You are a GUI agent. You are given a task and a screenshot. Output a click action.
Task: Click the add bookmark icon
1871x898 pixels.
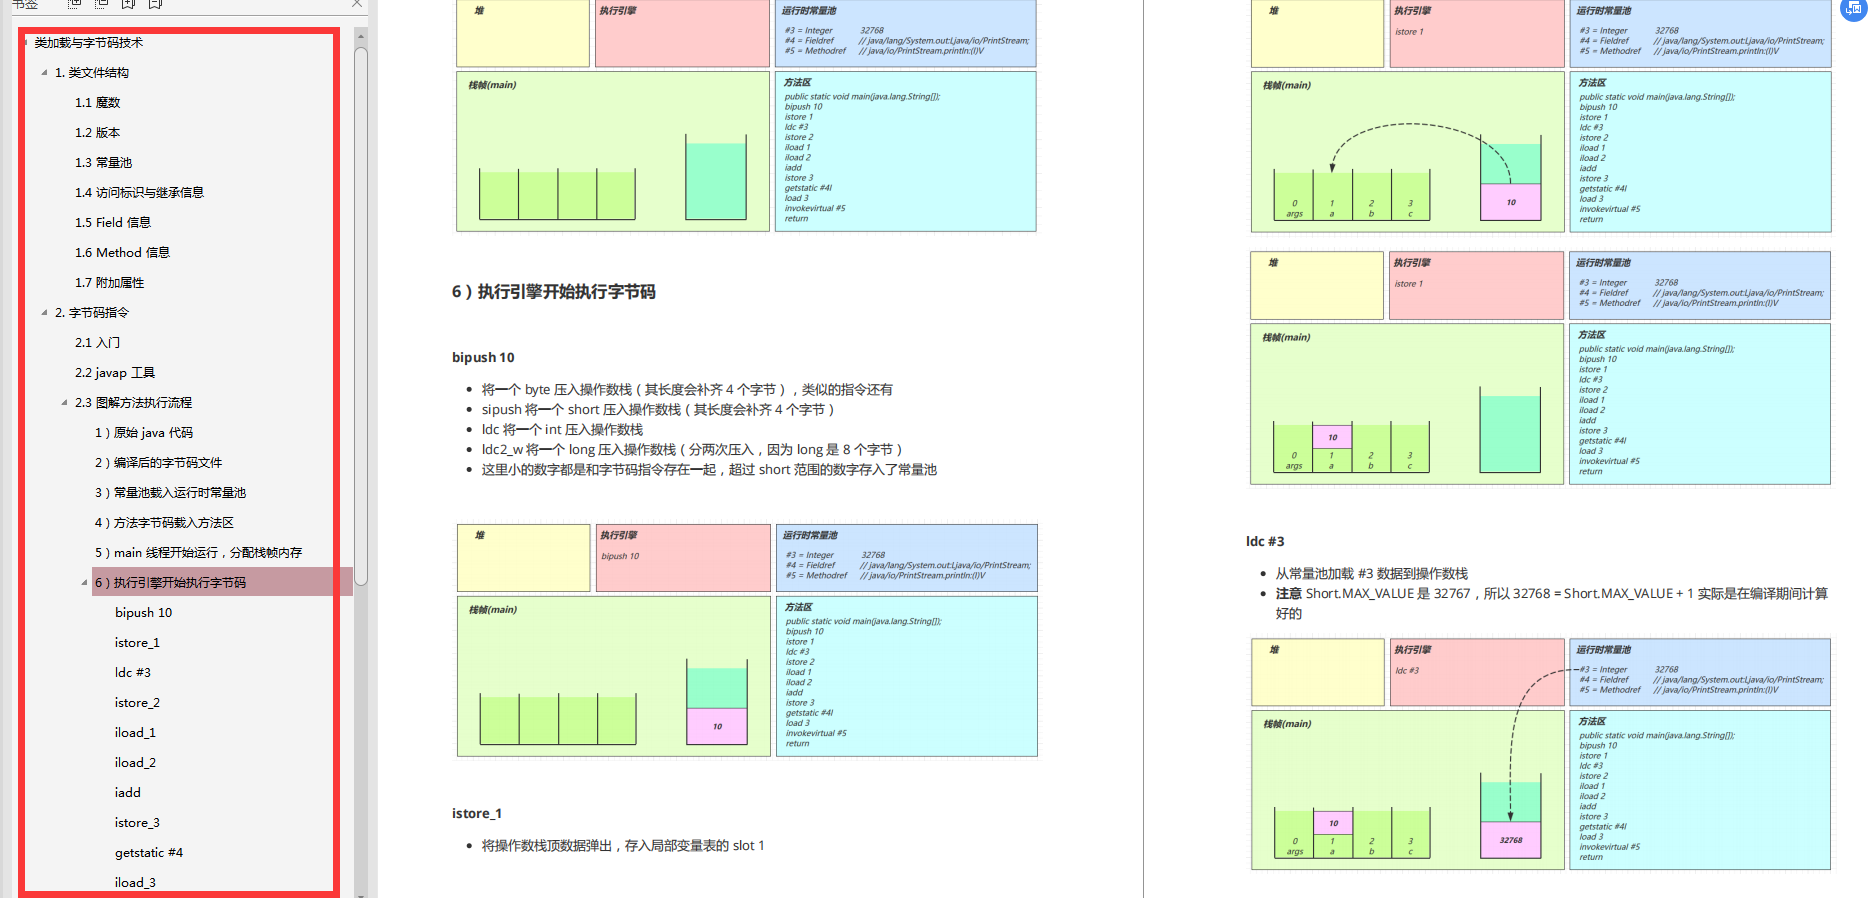coord(128,4)
